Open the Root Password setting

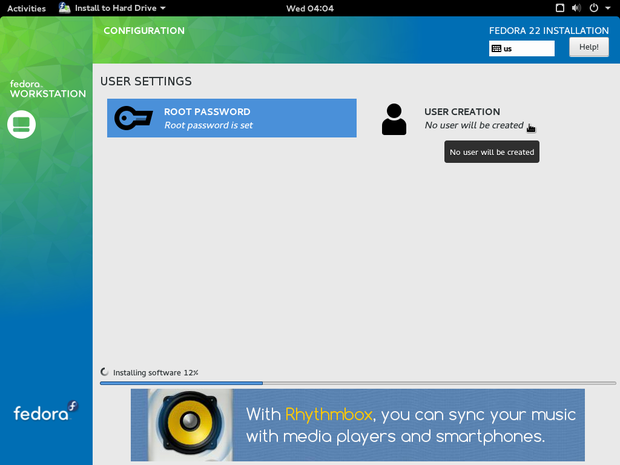tap(232, 118)
